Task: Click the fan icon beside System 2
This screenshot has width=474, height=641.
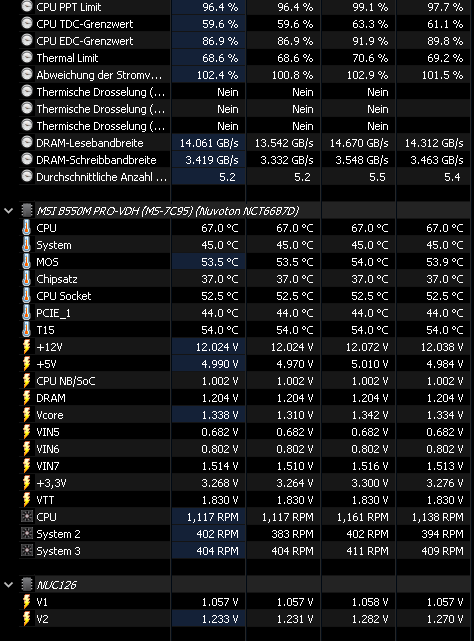Action: click(x=27, y=534)
